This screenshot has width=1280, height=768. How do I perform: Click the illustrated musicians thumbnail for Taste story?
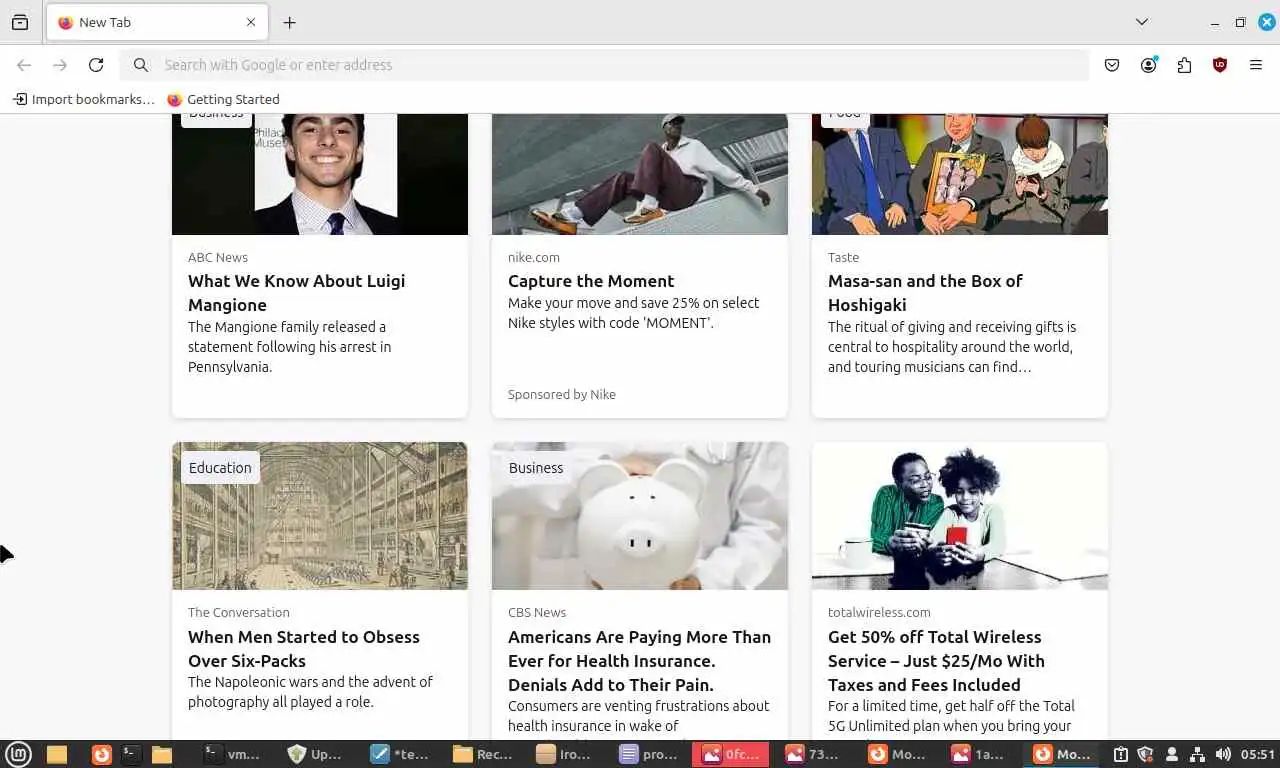coord(960,174)
